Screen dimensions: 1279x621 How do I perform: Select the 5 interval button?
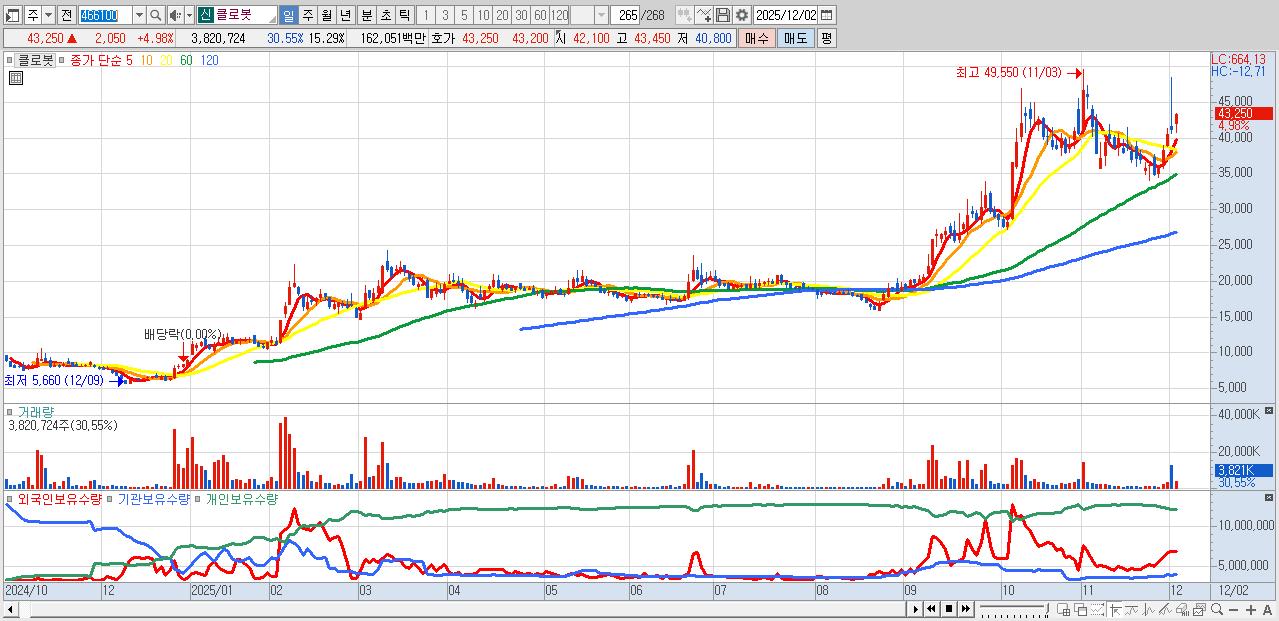[463, 15]
